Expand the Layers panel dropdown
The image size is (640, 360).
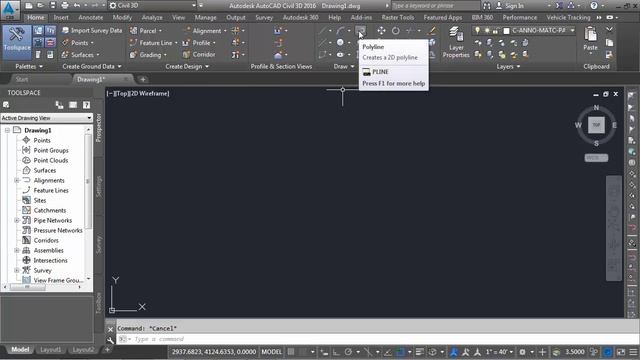tap(518, 67)
